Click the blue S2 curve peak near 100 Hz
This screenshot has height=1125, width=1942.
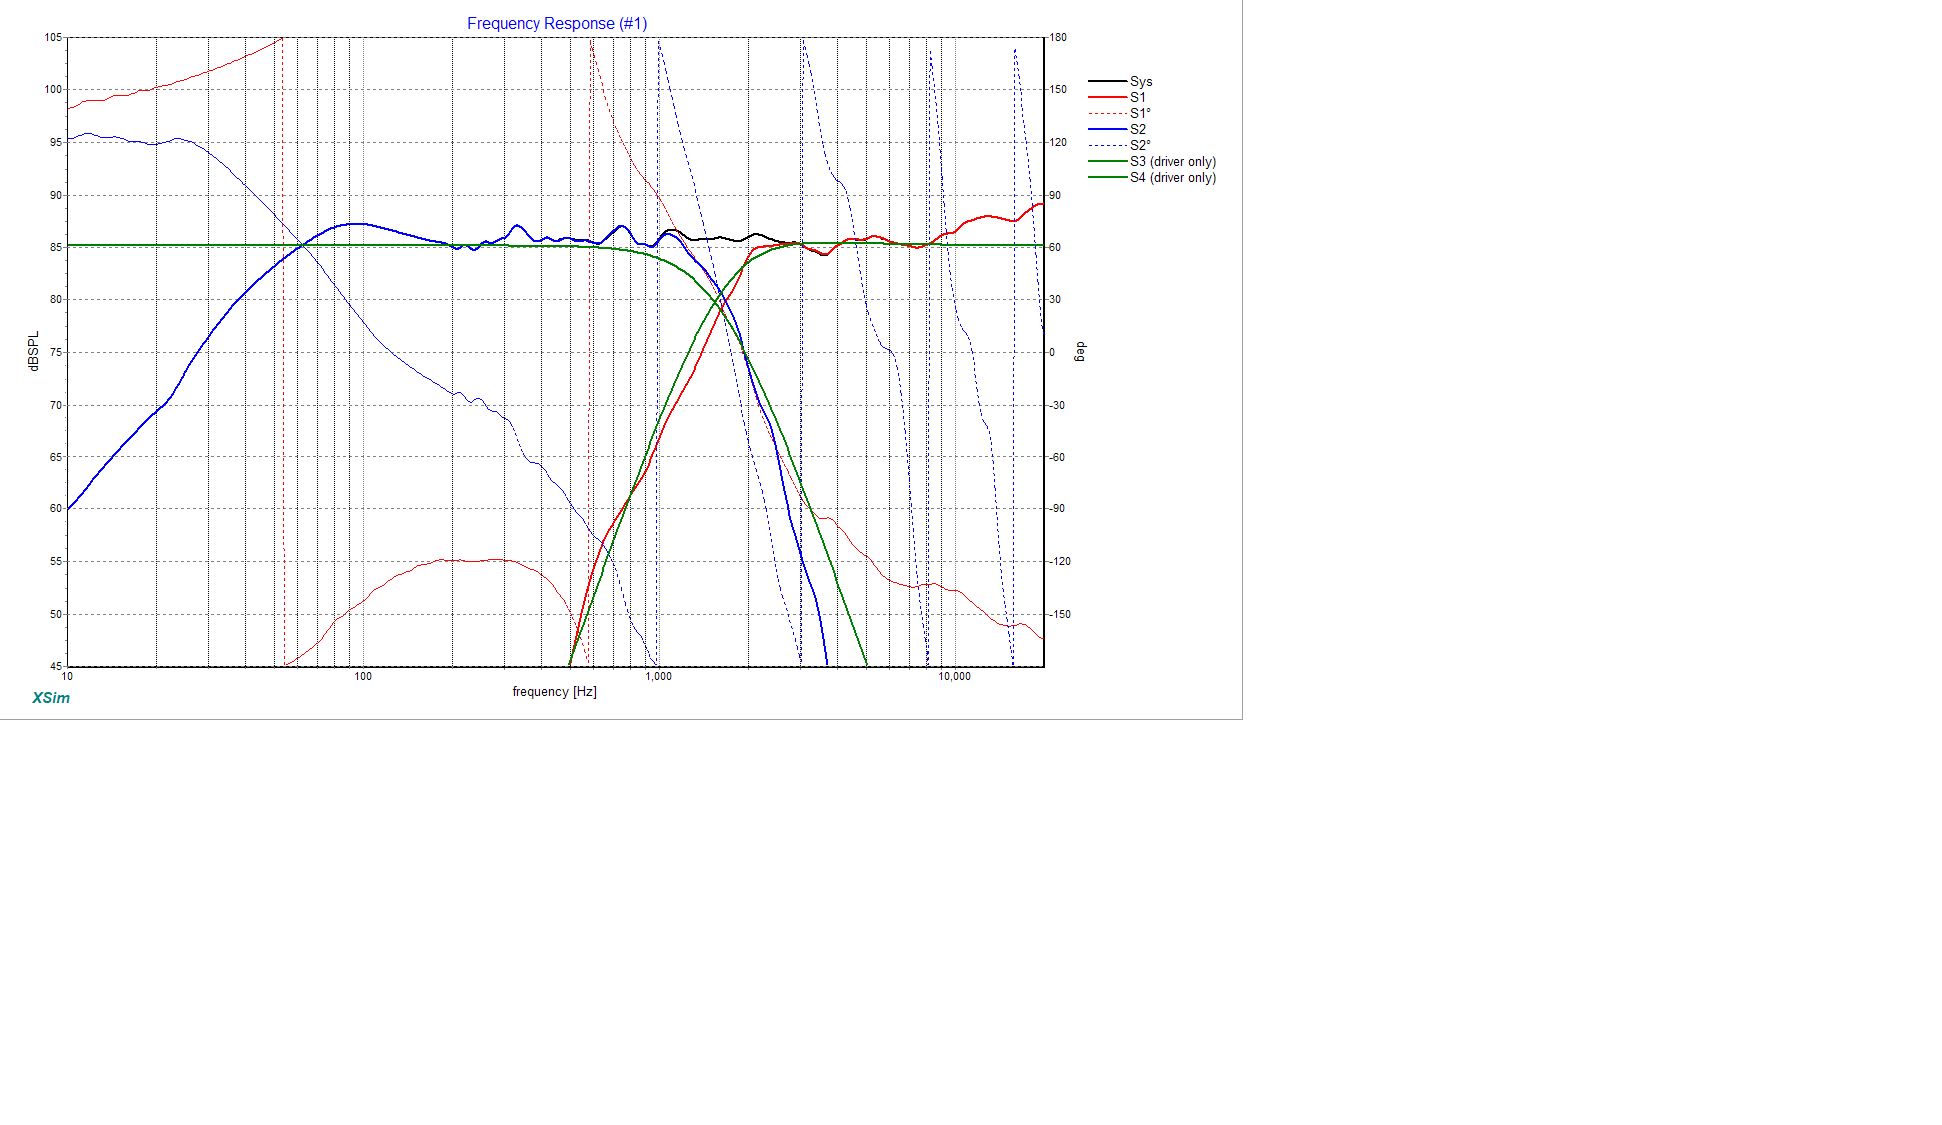pyautogui.click(x=355, y=224)
